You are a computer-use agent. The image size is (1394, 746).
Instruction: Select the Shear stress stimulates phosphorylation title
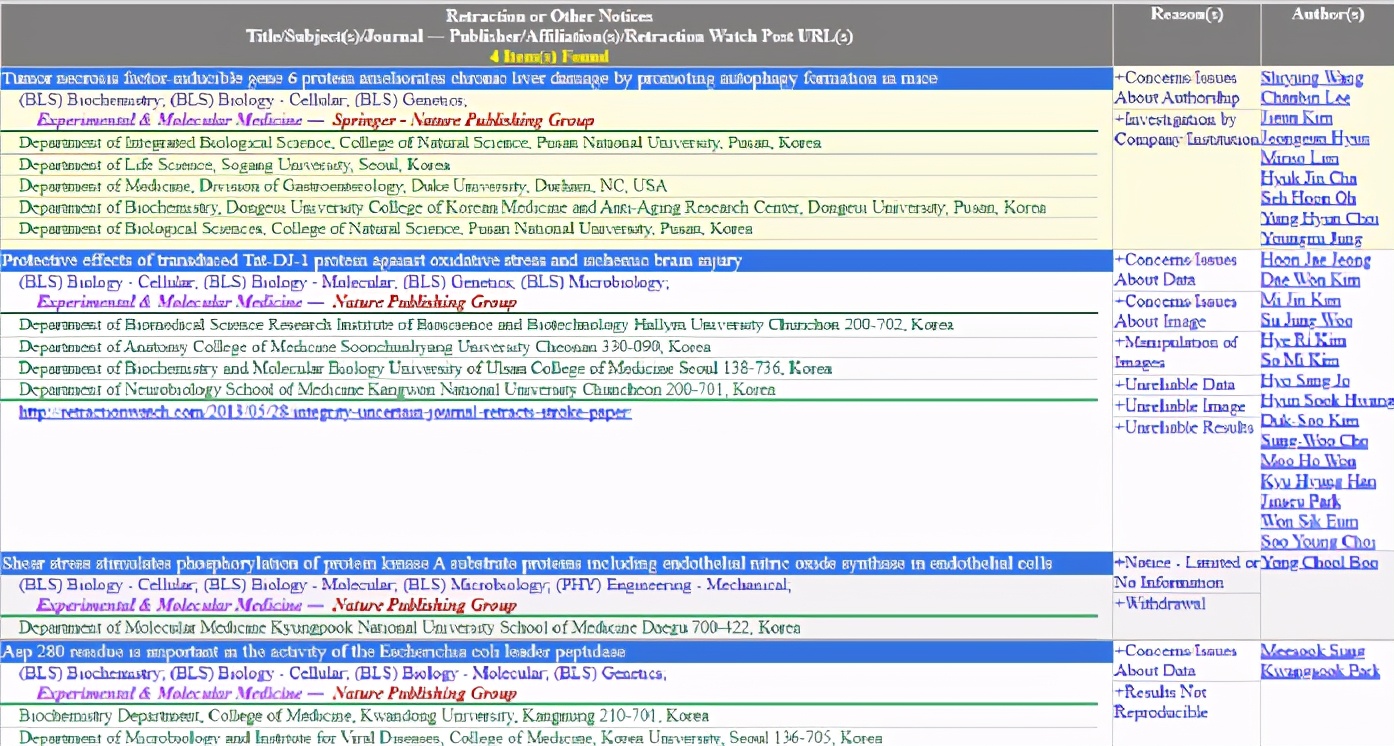[527, 563]
